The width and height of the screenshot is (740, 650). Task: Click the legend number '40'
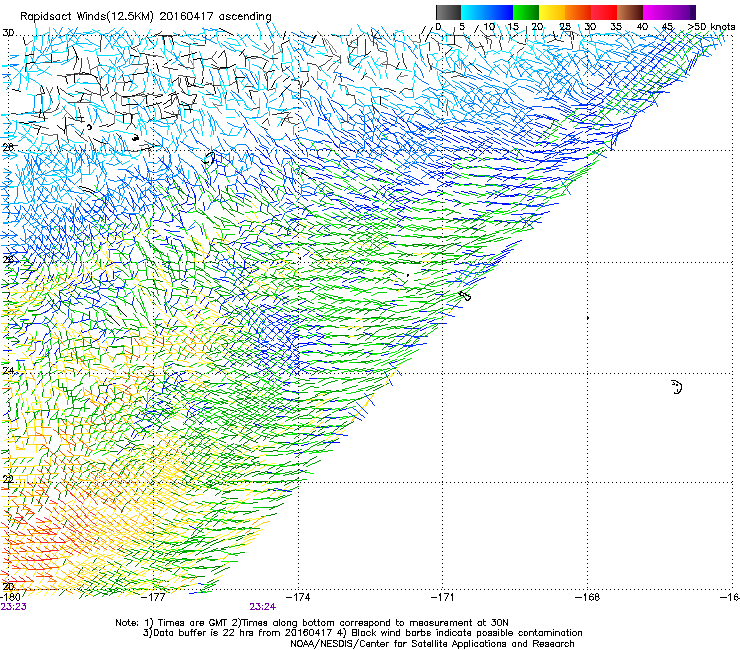pyautogui.click(x=642, y=27)
